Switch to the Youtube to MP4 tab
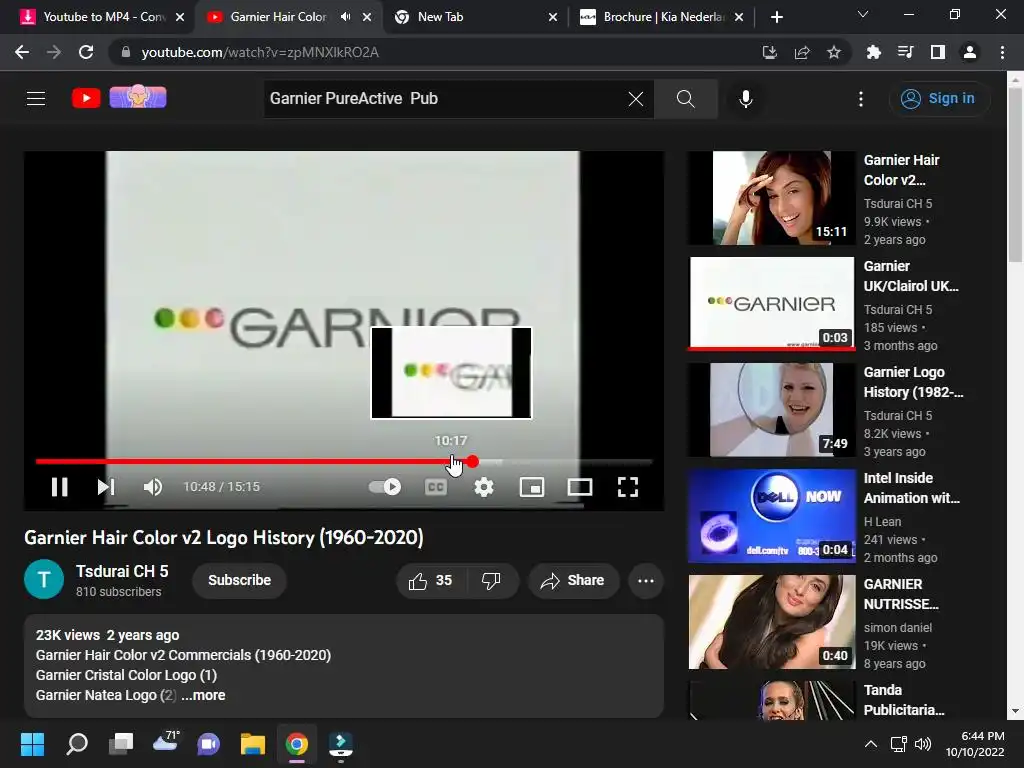This screenshot has width=1024, height=768. (103, 17)
